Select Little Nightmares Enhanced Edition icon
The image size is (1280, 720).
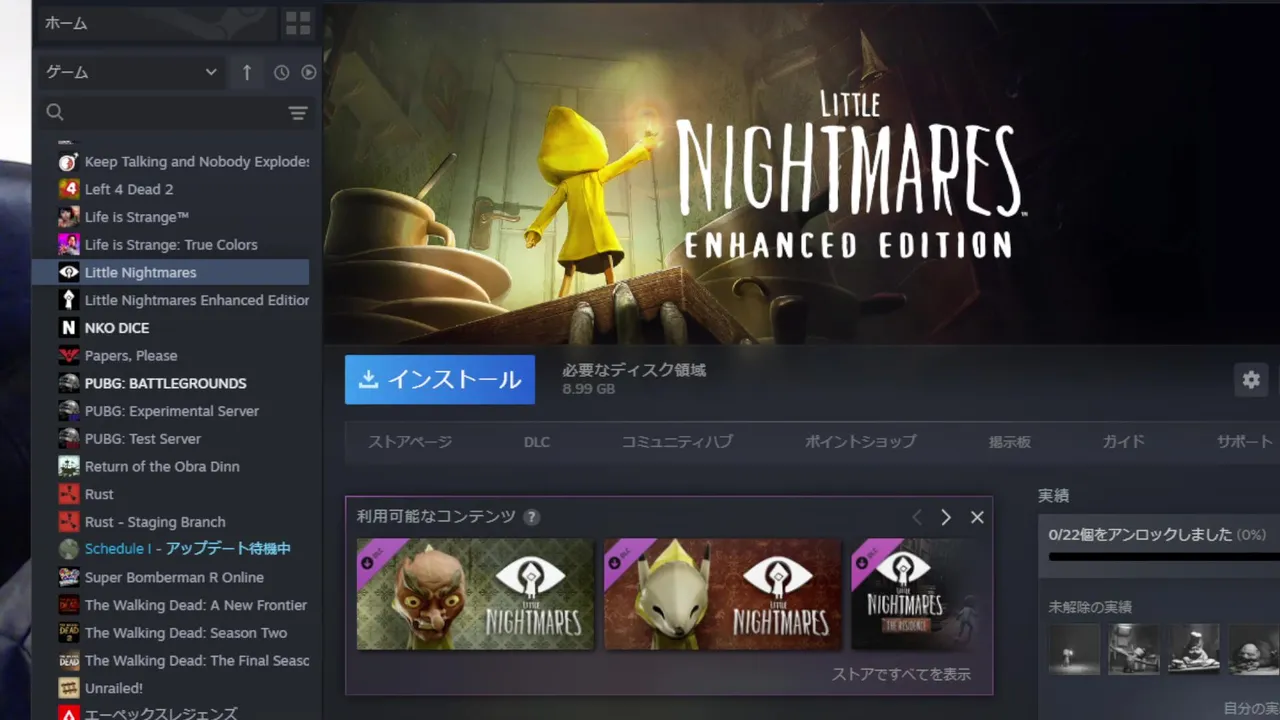68,300
